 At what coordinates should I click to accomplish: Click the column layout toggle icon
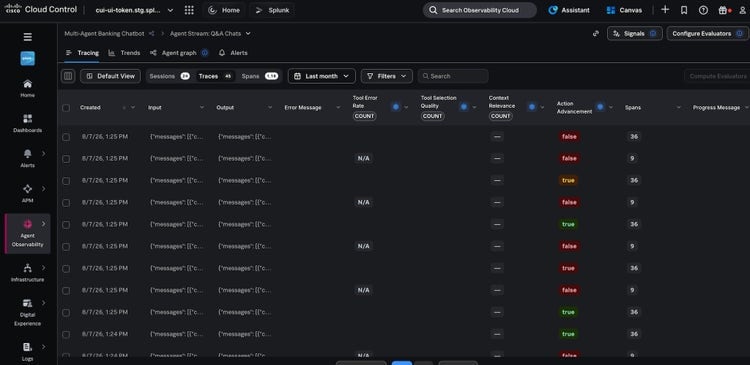[x=68, y=76]
